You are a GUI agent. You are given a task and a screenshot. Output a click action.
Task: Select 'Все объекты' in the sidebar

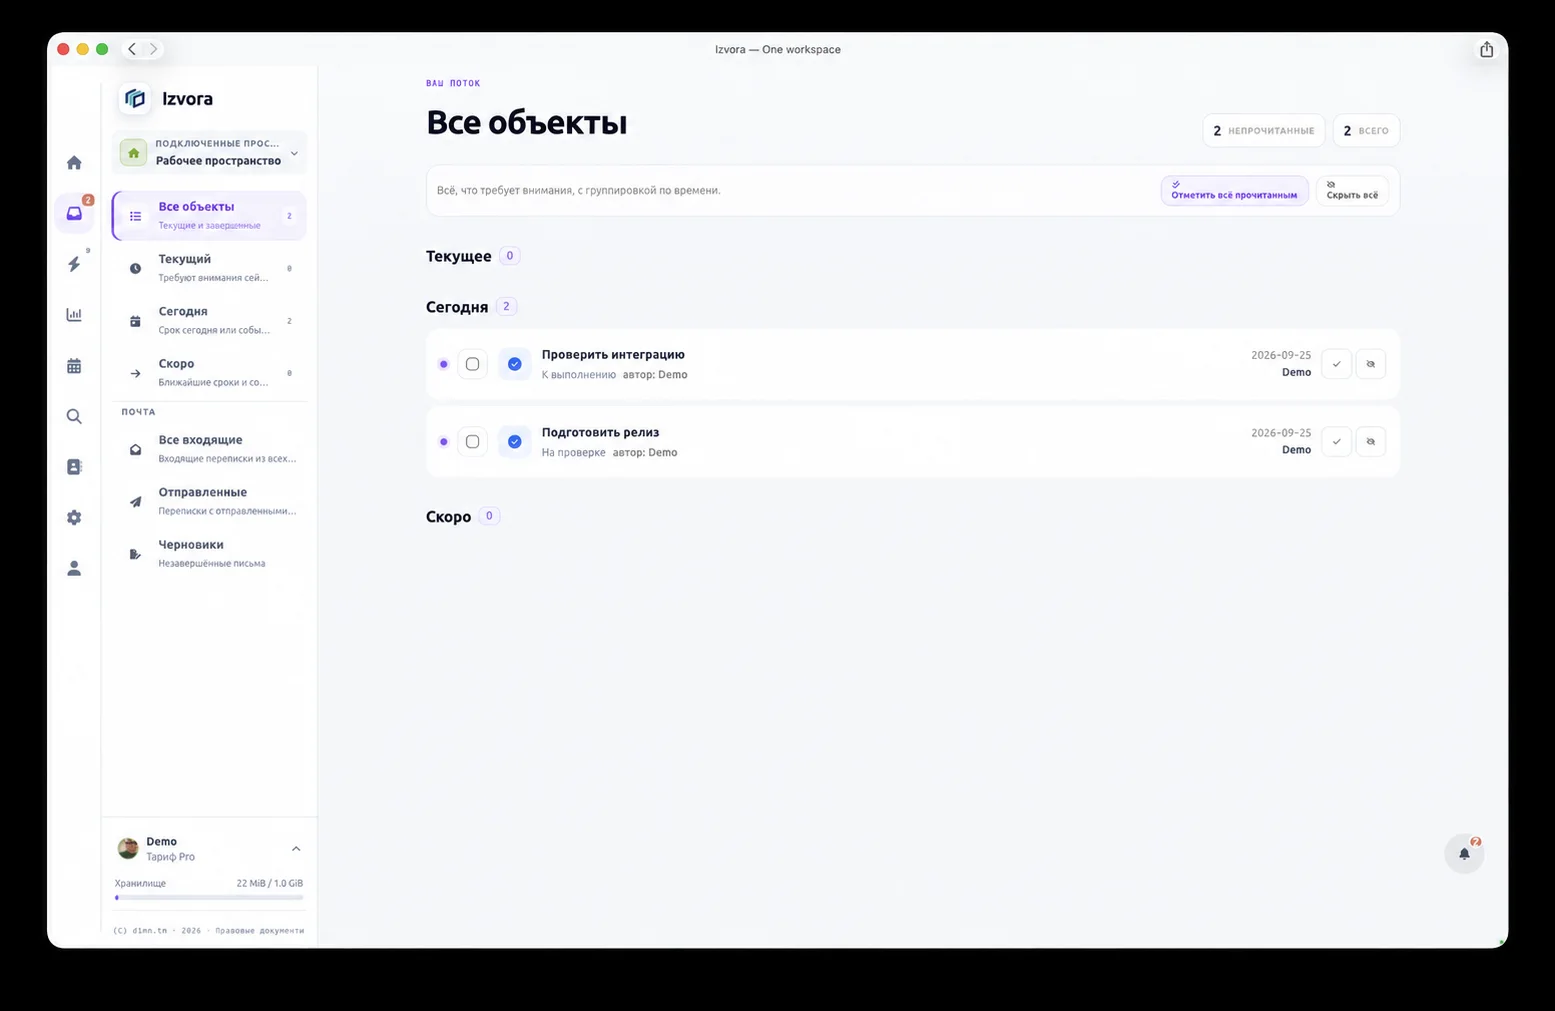[x=209, y=216]
